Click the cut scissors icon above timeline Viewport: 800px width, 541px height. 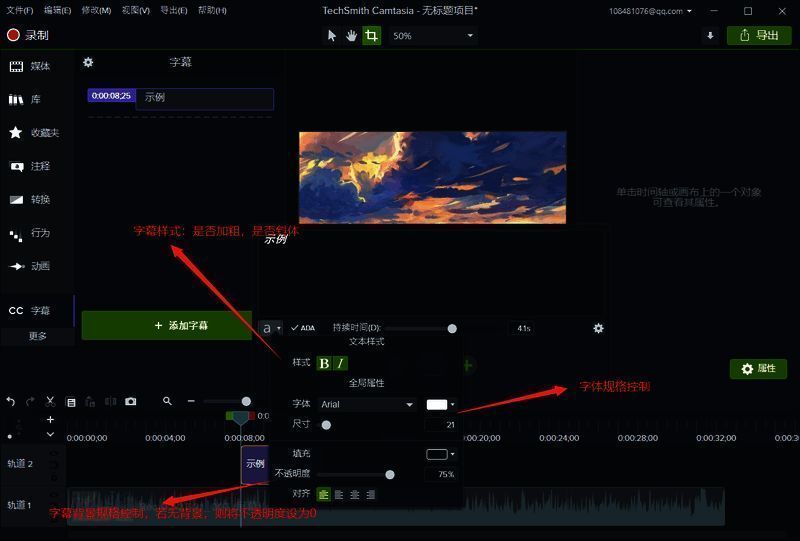pyautogui.click(x=50, y=401)
